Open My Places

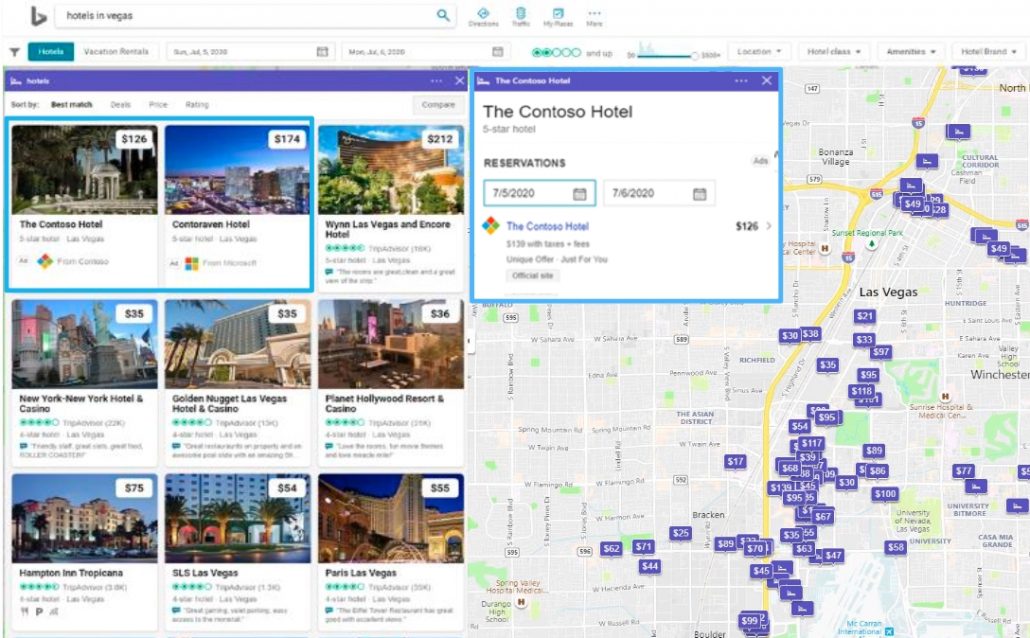point(558,16)
